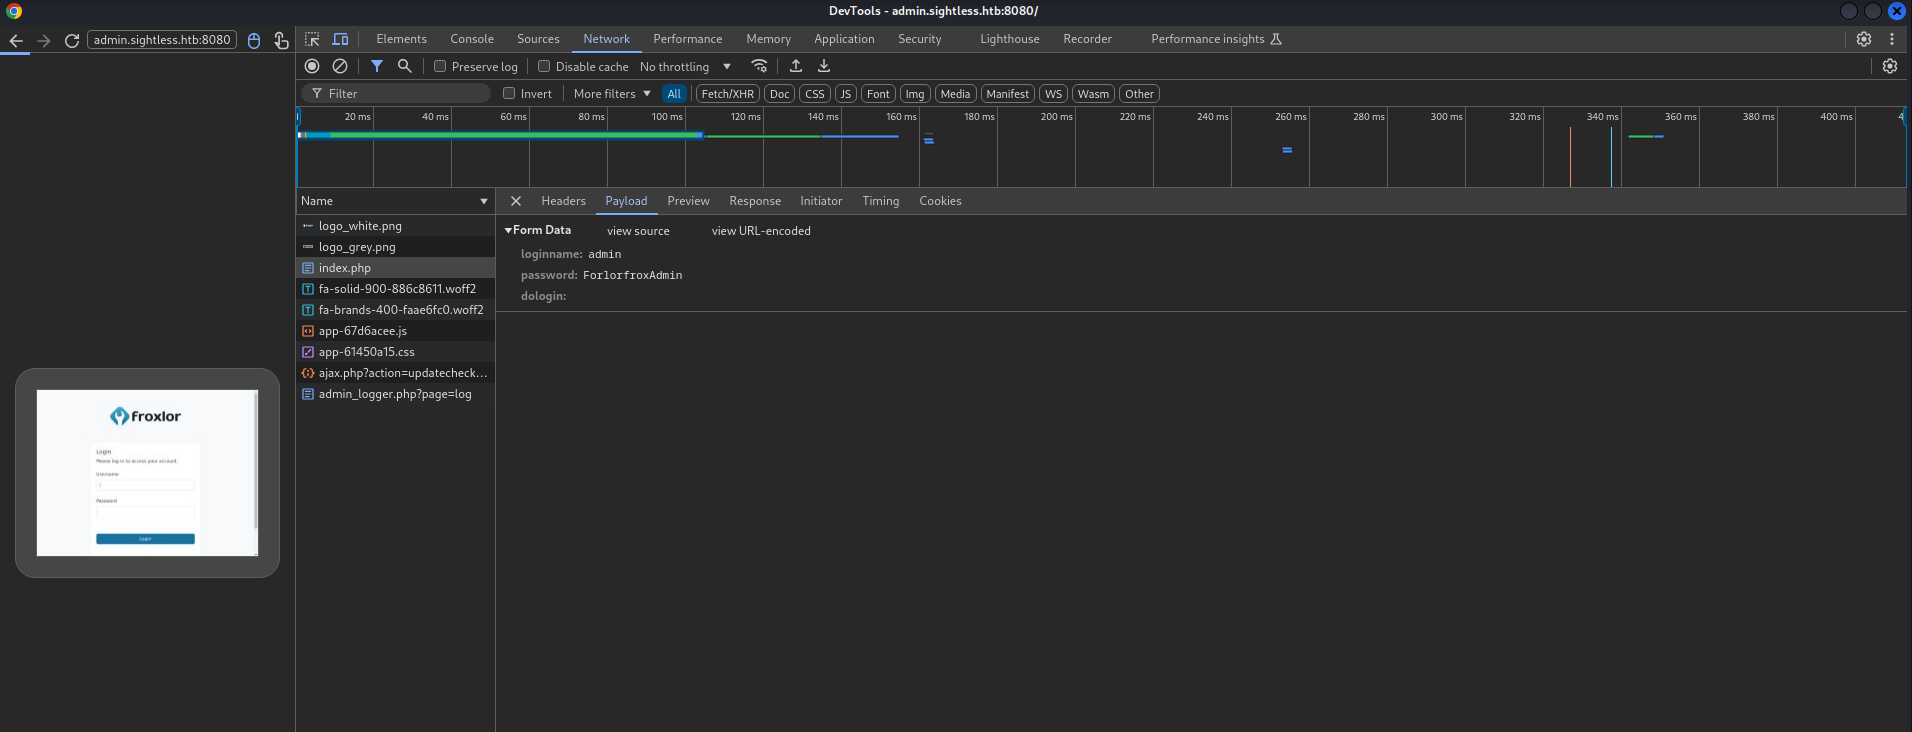
Task: Click the Chrome icon in title bar
Action: tap(14, 11)
